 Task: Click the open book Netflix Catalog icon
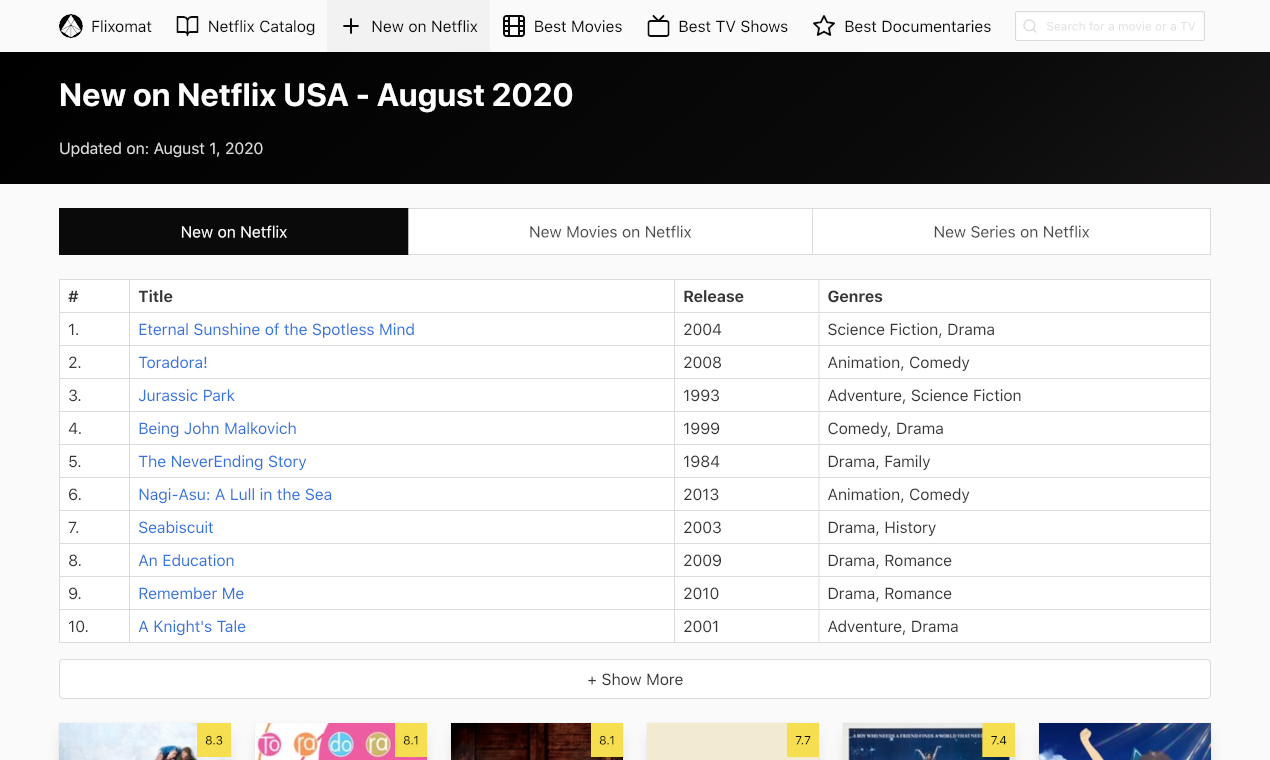pos(187,26)
